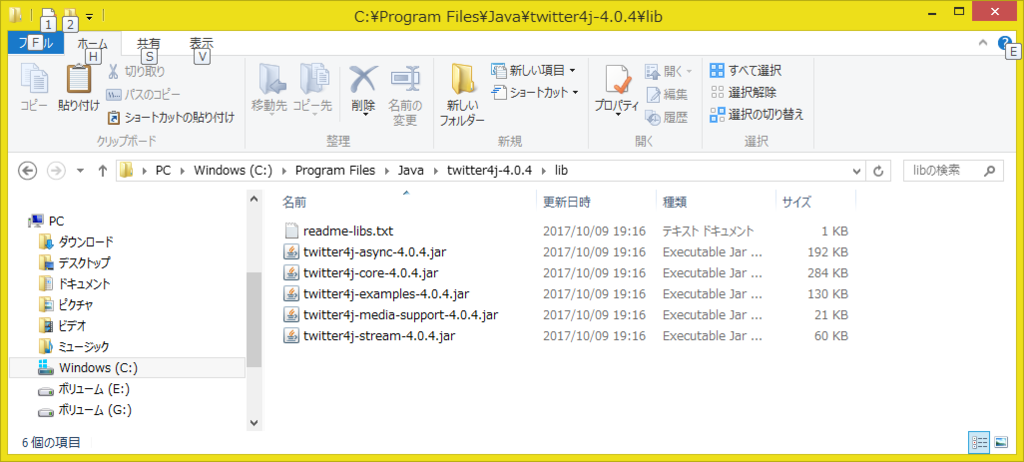
Task: Switch to the ホーム (Home) tab
Action: point(92,44)
